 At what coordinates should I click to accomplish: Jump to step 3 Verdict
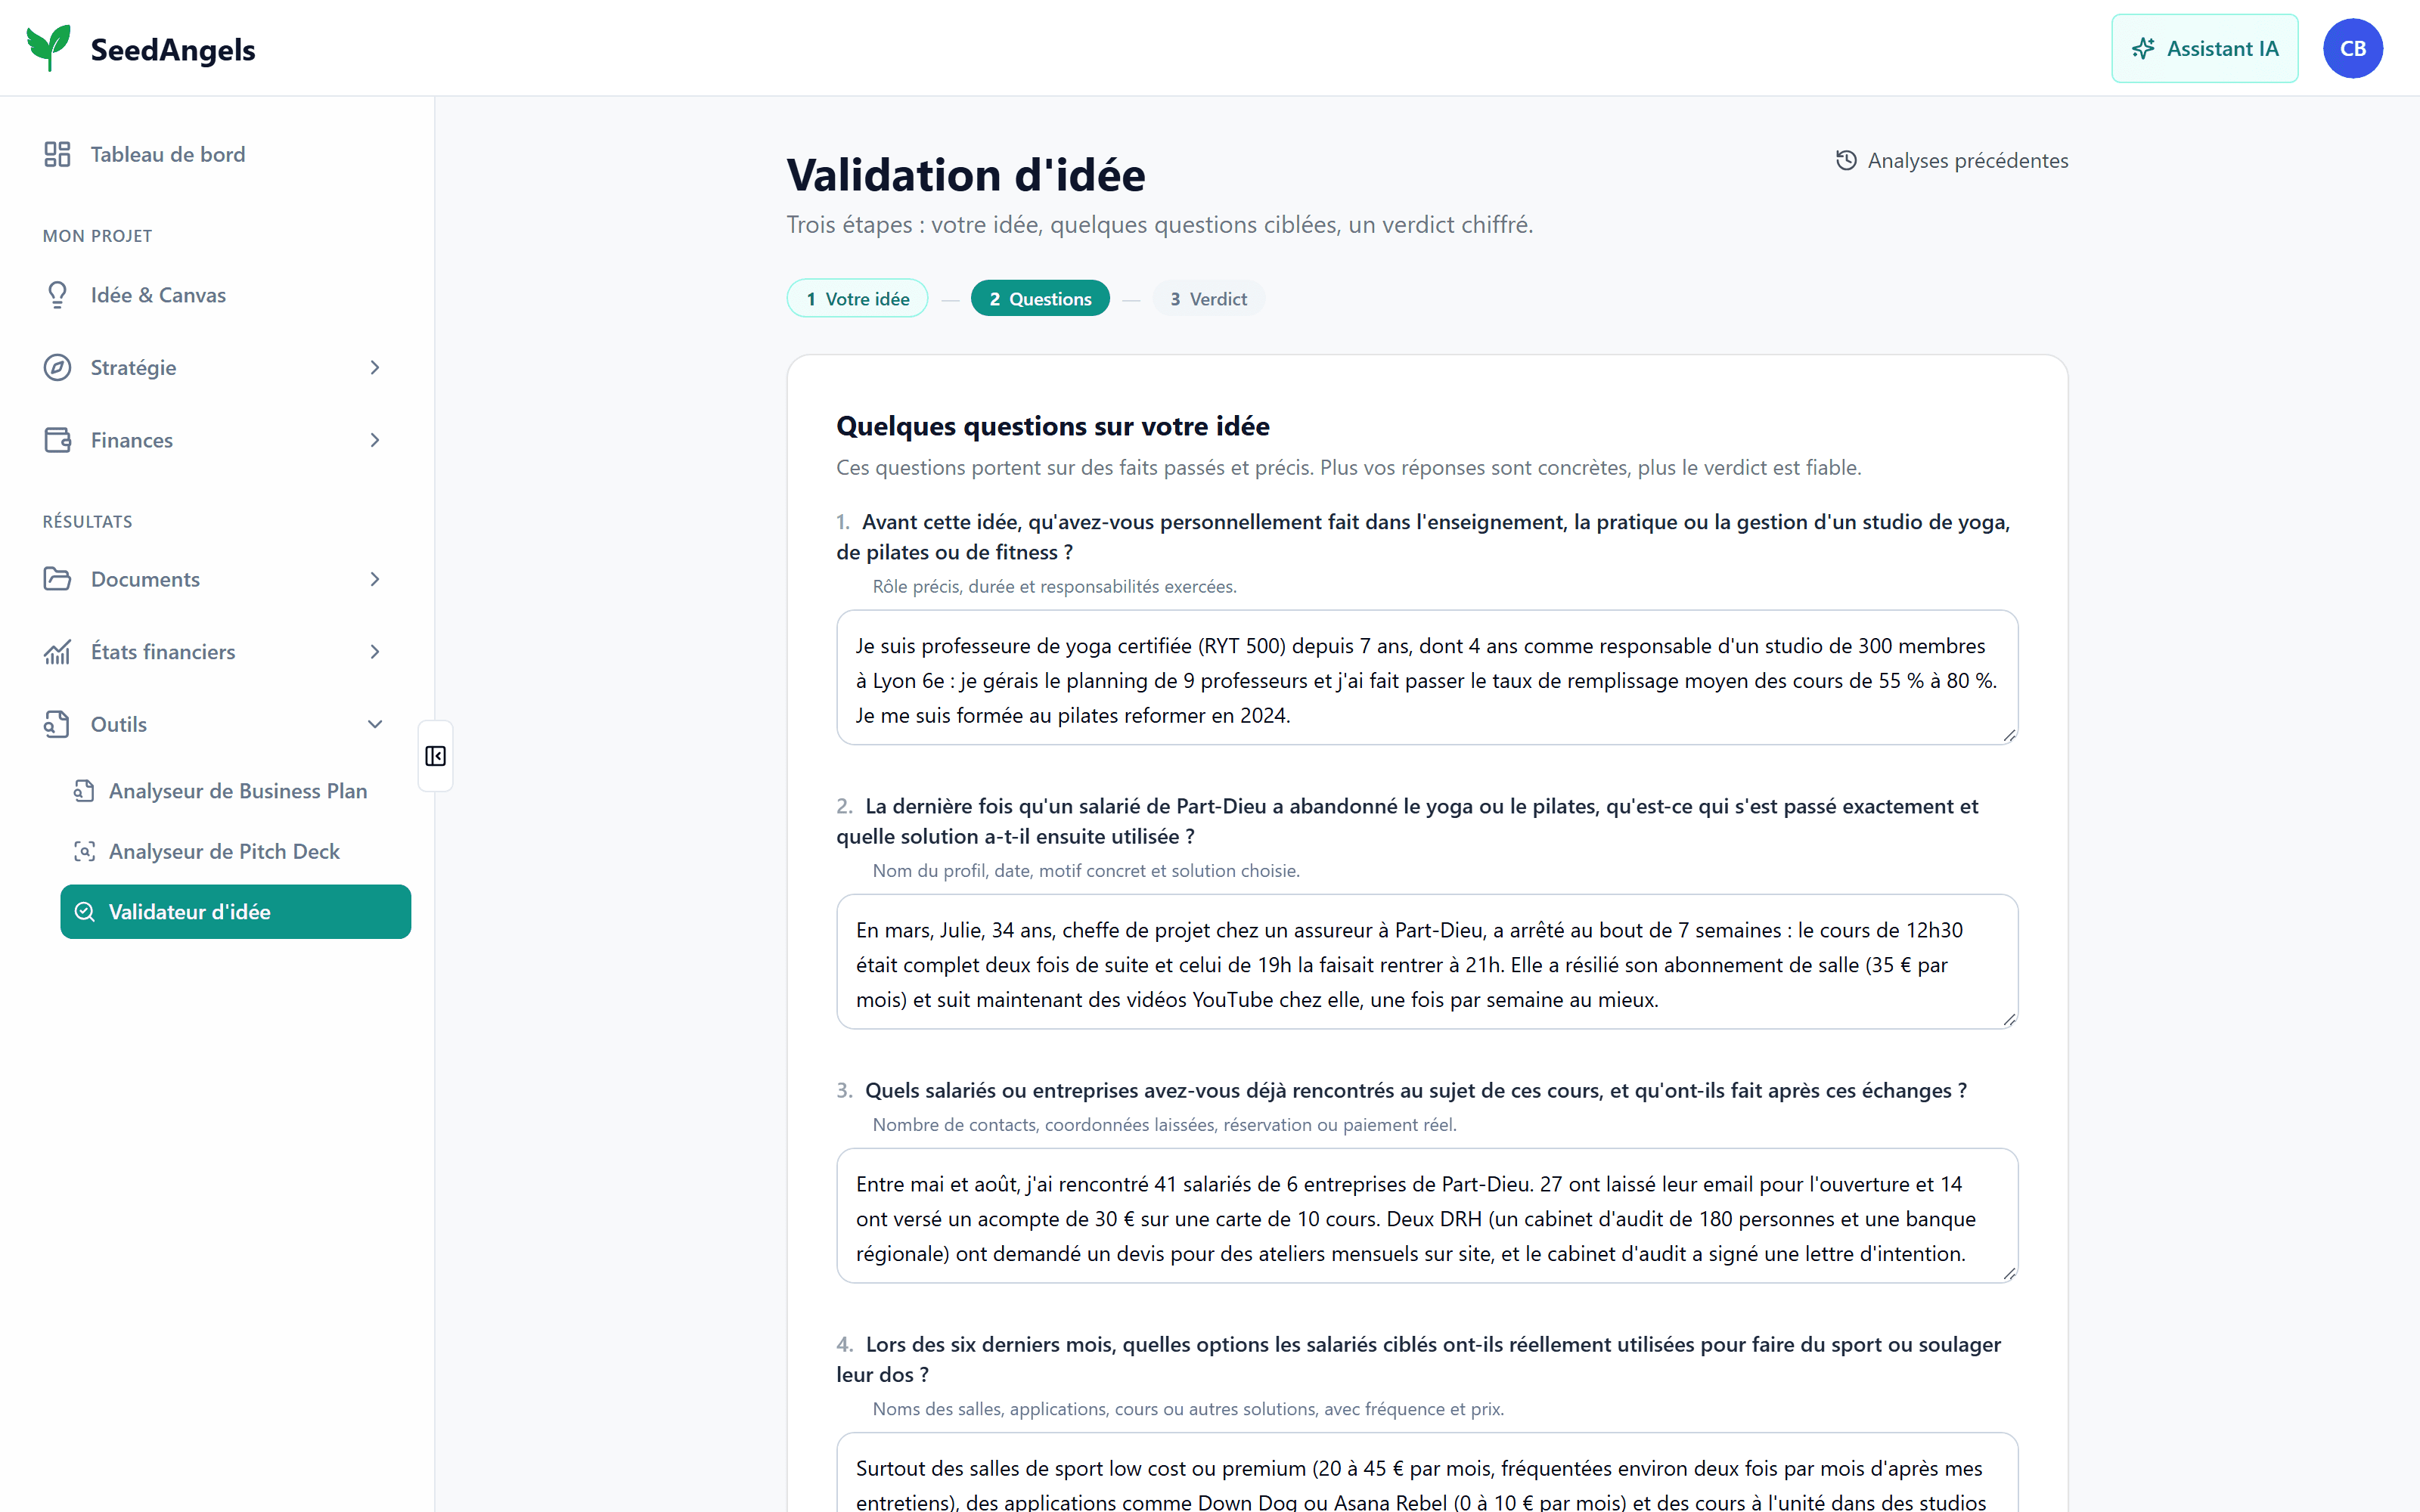click(1208, 299)
